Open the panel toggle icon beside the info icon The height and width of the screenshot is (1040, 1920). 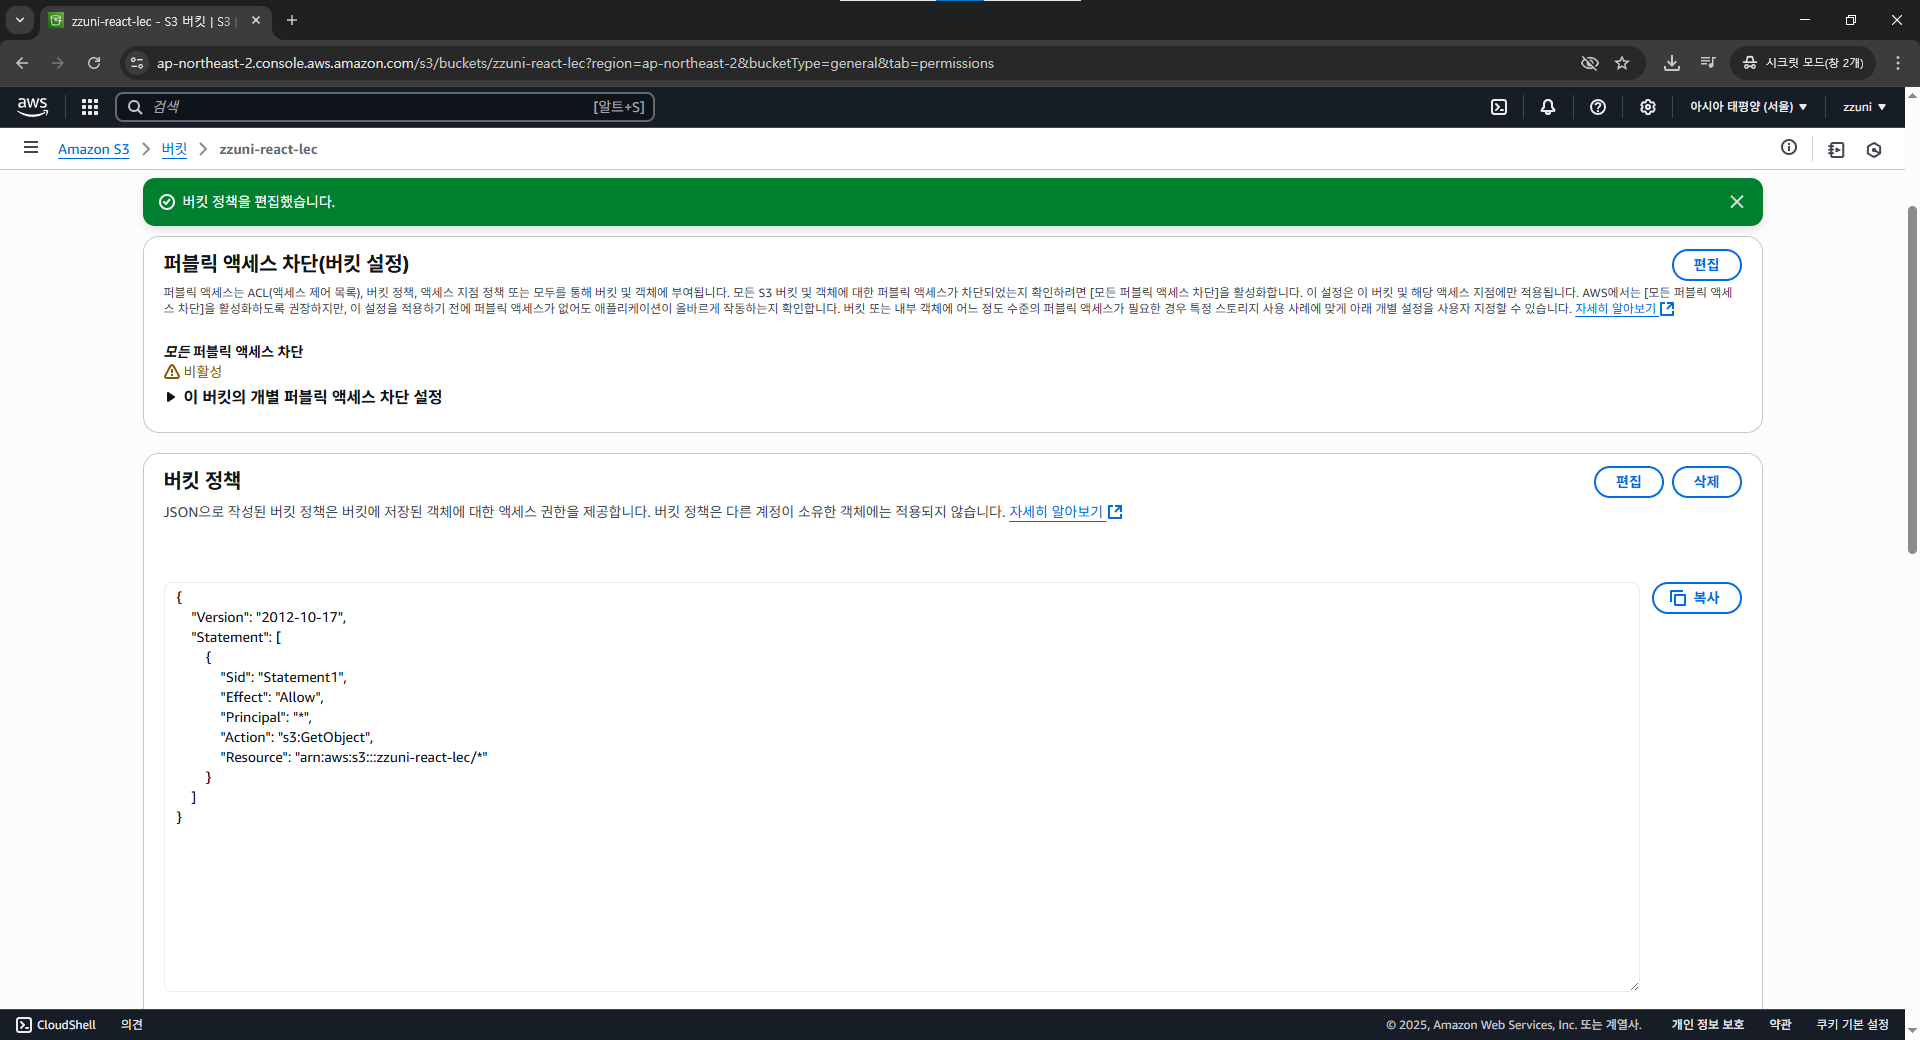[x=1836, y=150]
